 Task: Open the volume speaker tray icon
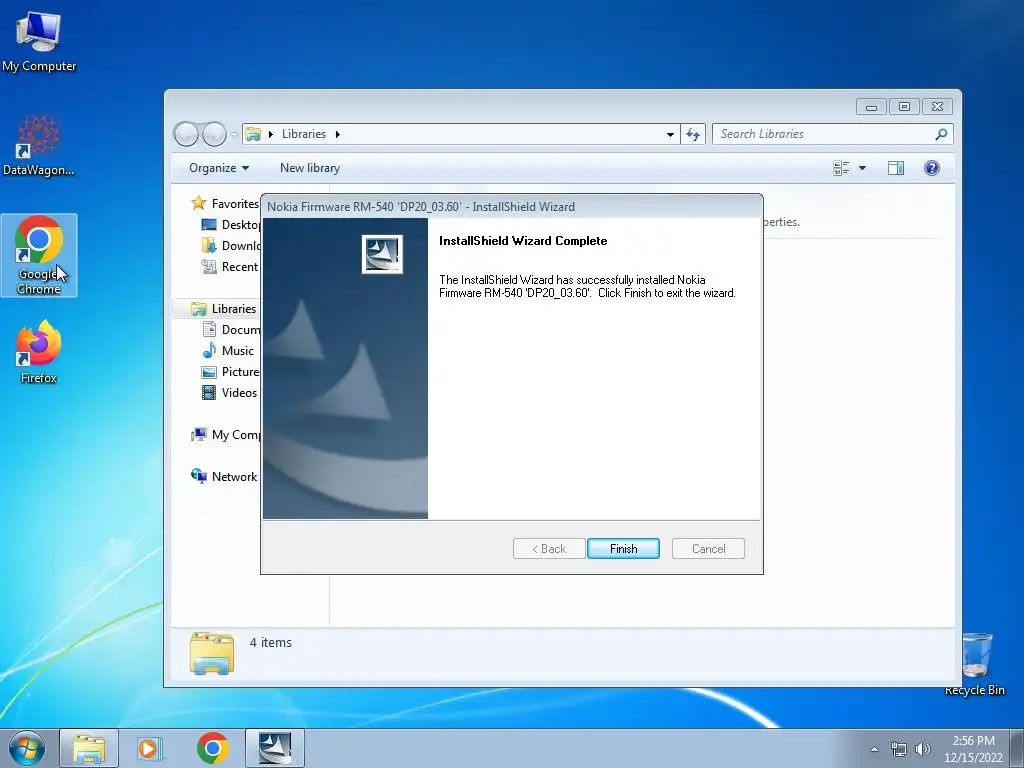coord(923,749)
